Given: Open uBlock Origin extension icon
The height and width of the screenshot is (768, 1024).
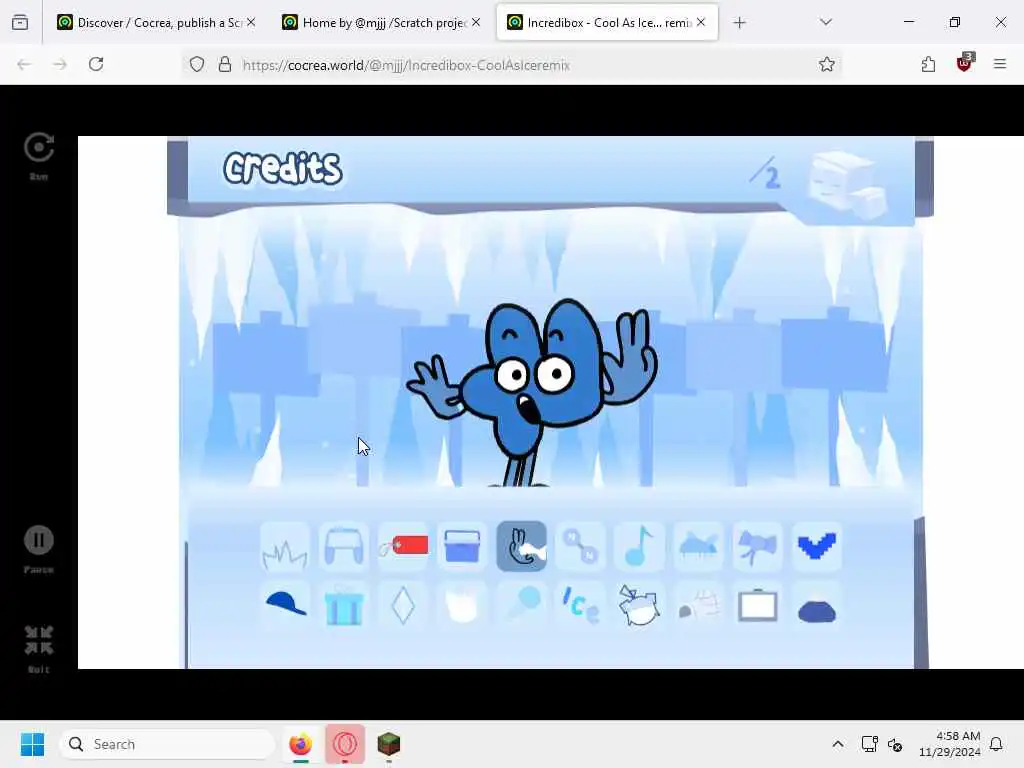Looking at the screenshot, I should (x=965, y=63).
